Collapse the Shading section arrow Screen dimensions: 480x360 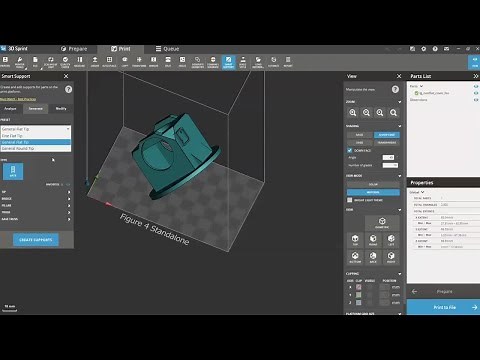(x=400, y=126)
